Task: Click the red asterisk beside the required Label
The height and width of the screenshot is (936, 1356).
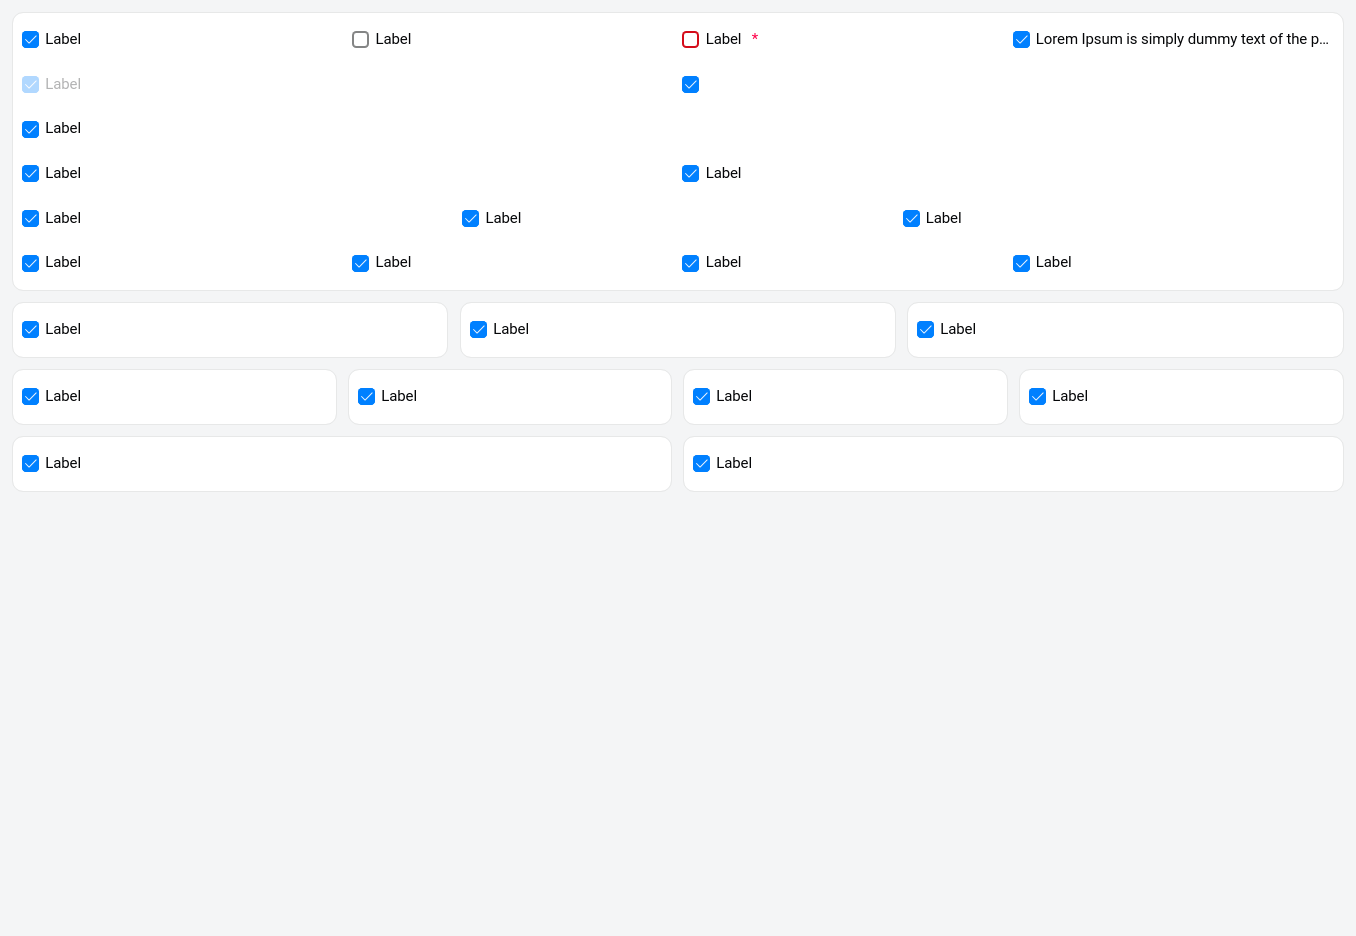Action: tap(755, 39)
